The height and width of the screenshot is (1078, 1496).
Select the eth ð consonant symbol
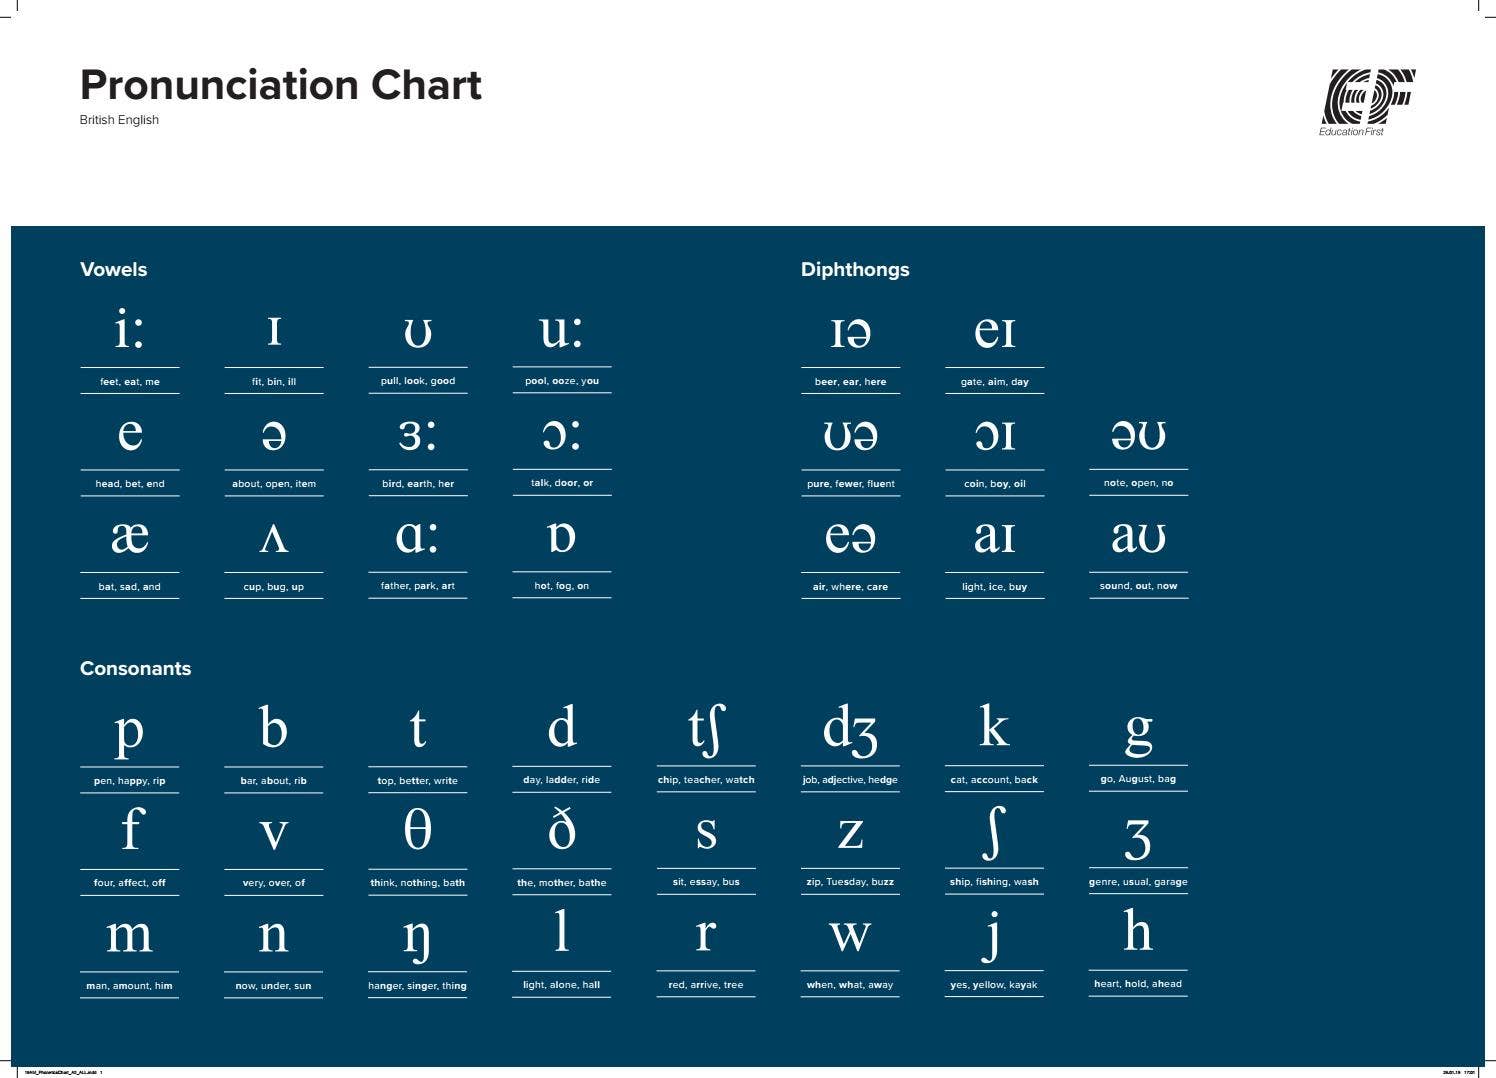tap(562, 829)
